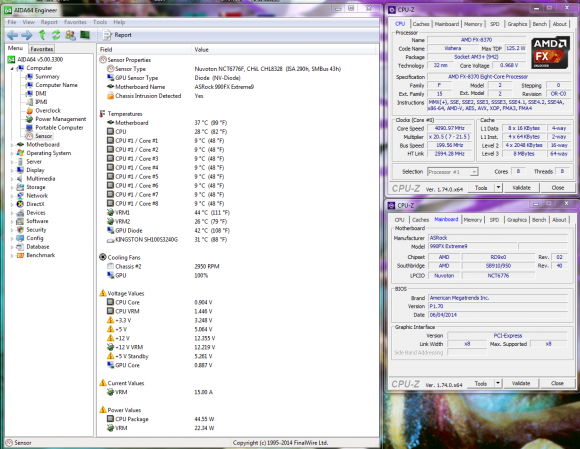Expand the Motherboard tree node
580x449 pixels.
pyautogui.click(x=12, y=145)
